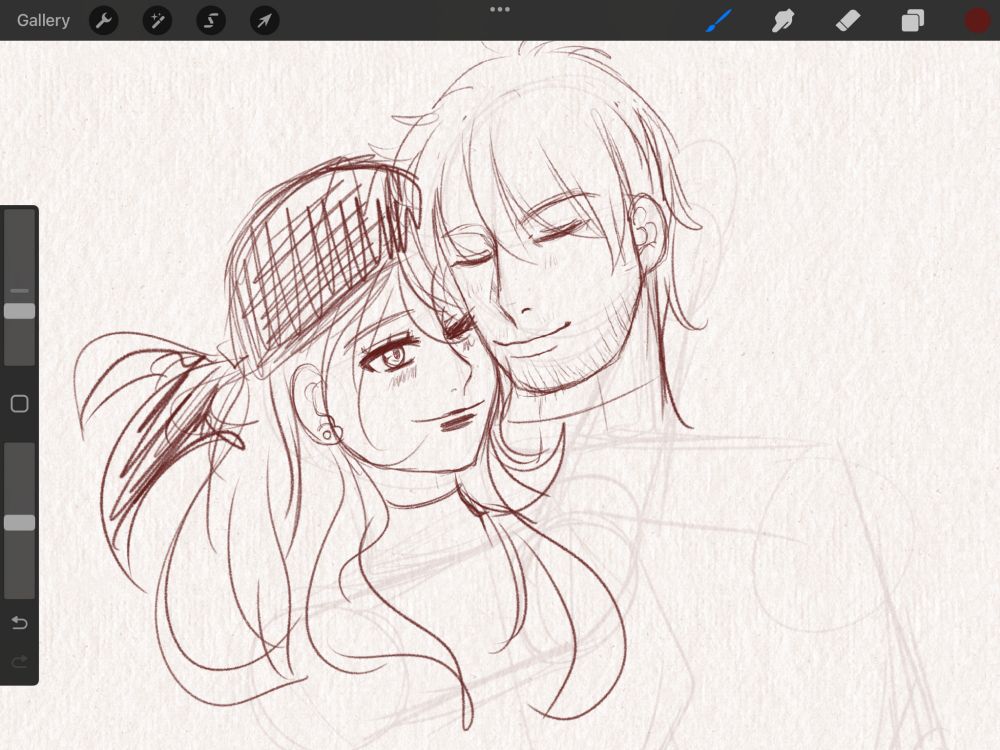Open the Layers panel
This screenshot has height=750, width=1000.
pos(913,20)
